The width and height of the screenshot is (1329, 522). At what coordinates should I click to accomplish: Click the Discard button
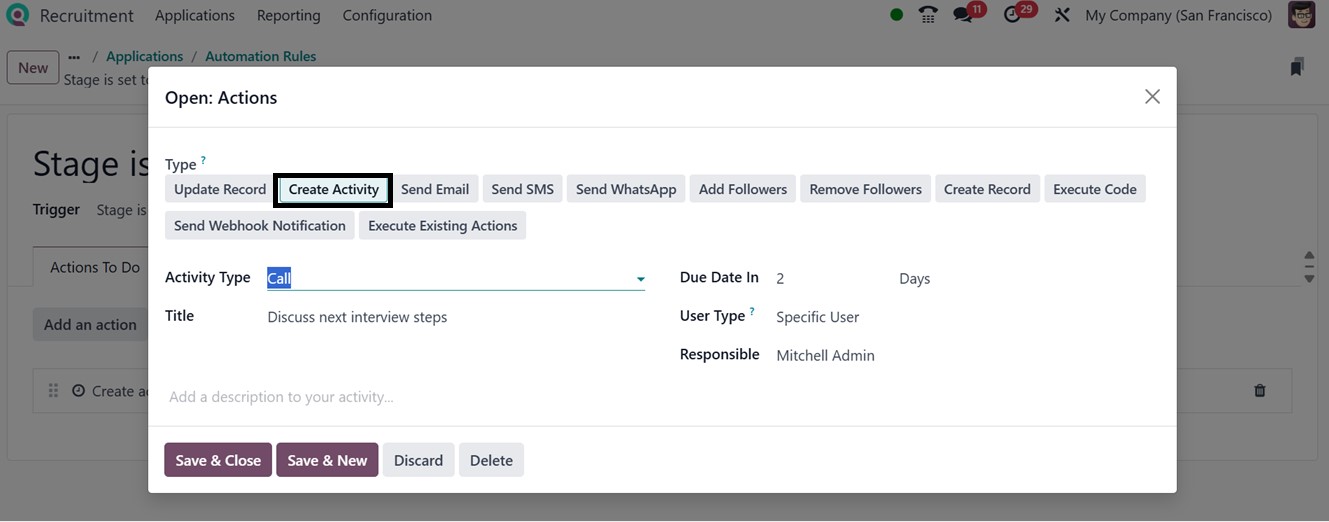(x=418, y=460)
